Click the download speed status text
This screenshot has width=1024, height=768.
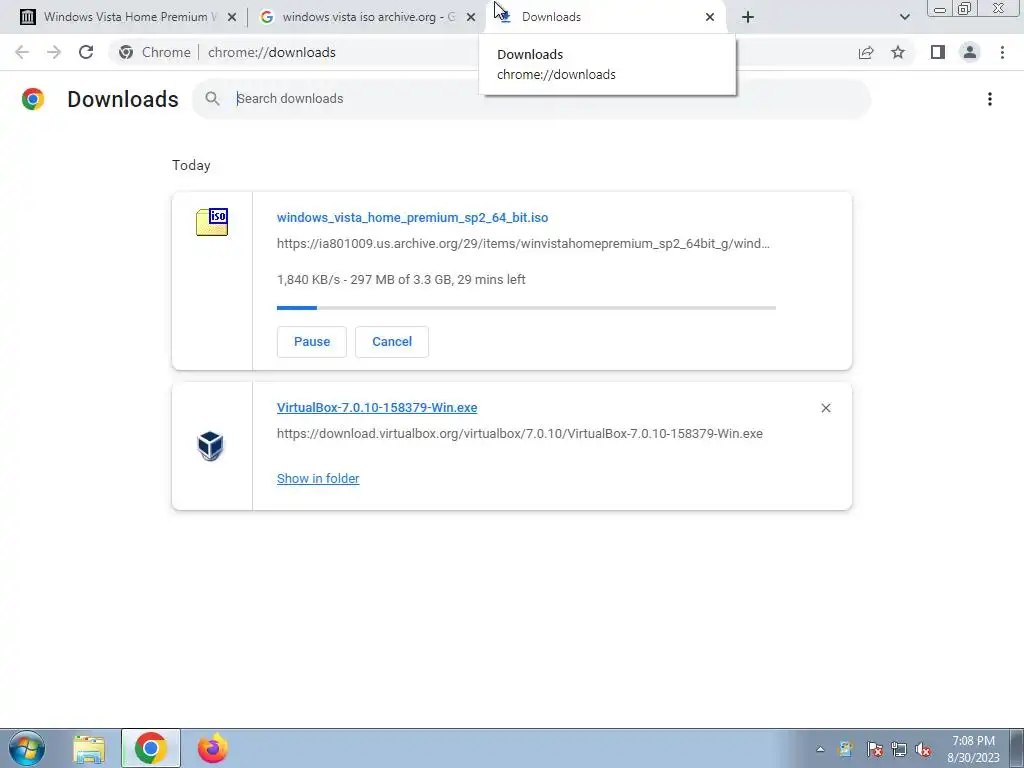coord(401,280)
